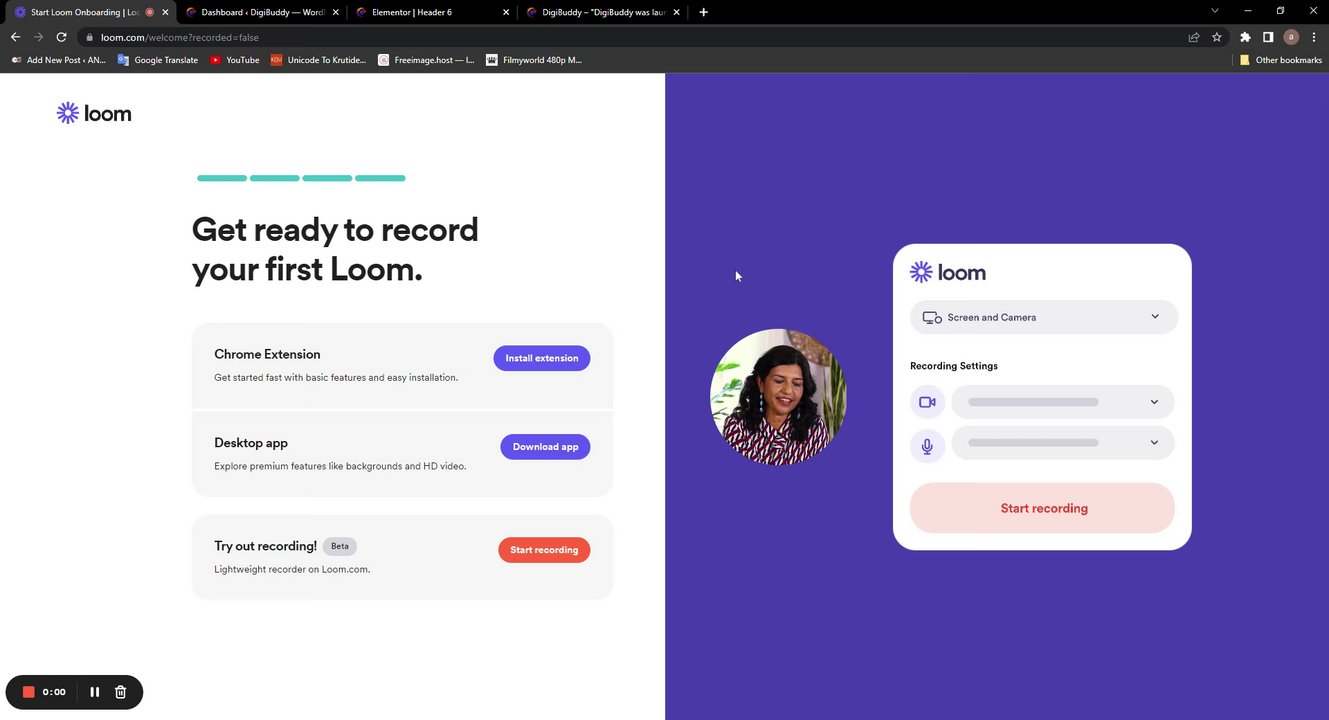The height and width of the screenshot is (720, 1329).
Task: Open the Chrome extensions puzzle icon
Action: point(1245,37)
